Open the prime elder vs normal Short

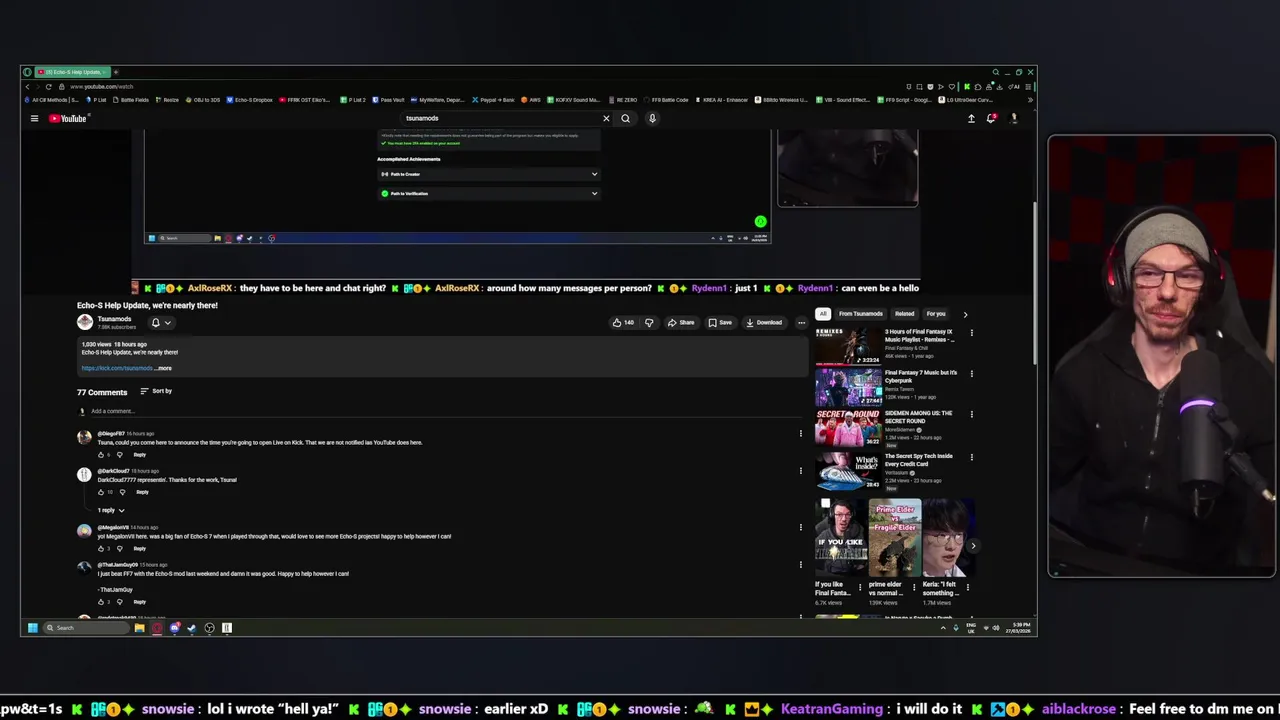[895, 537]
